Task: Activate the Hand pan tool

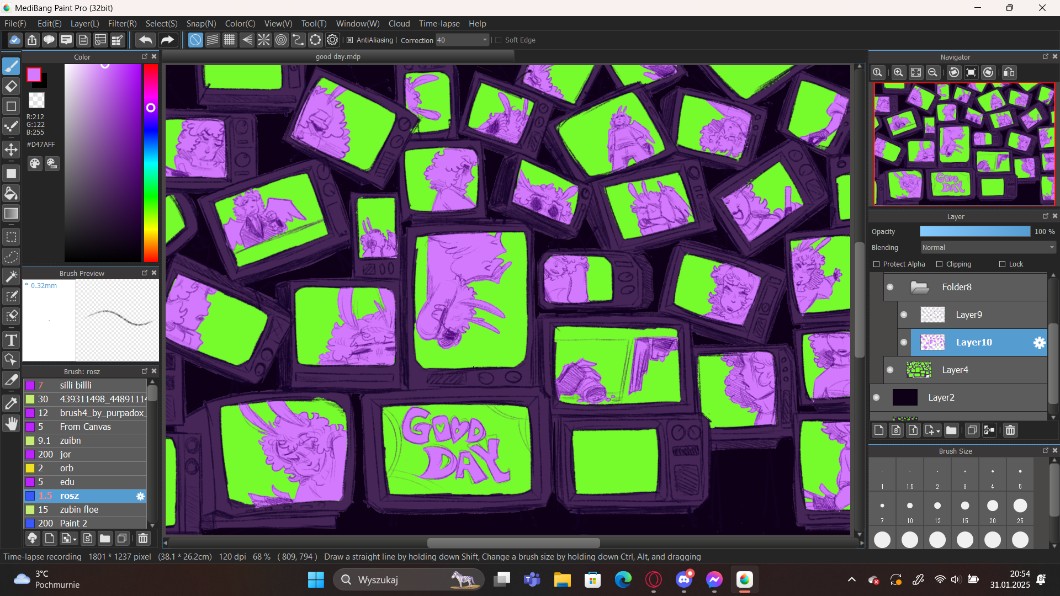Action: click(x=12, y=424)
